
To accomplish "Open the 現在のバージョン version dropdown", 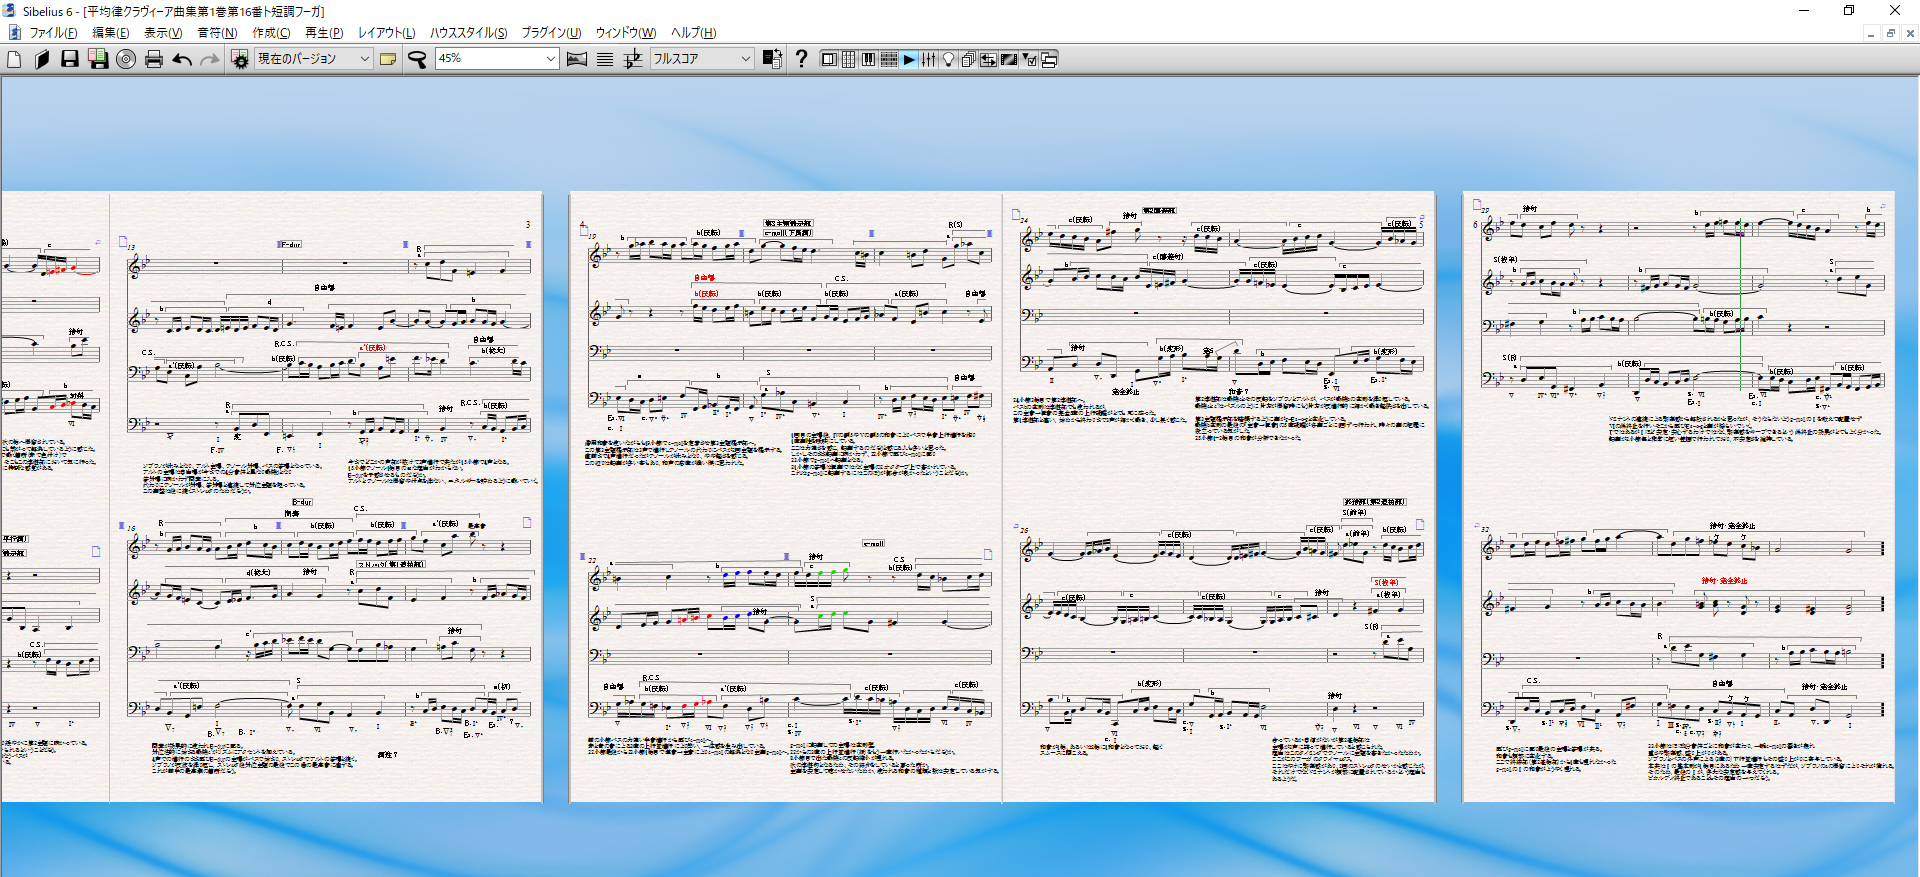I will [x=364, y=59].
